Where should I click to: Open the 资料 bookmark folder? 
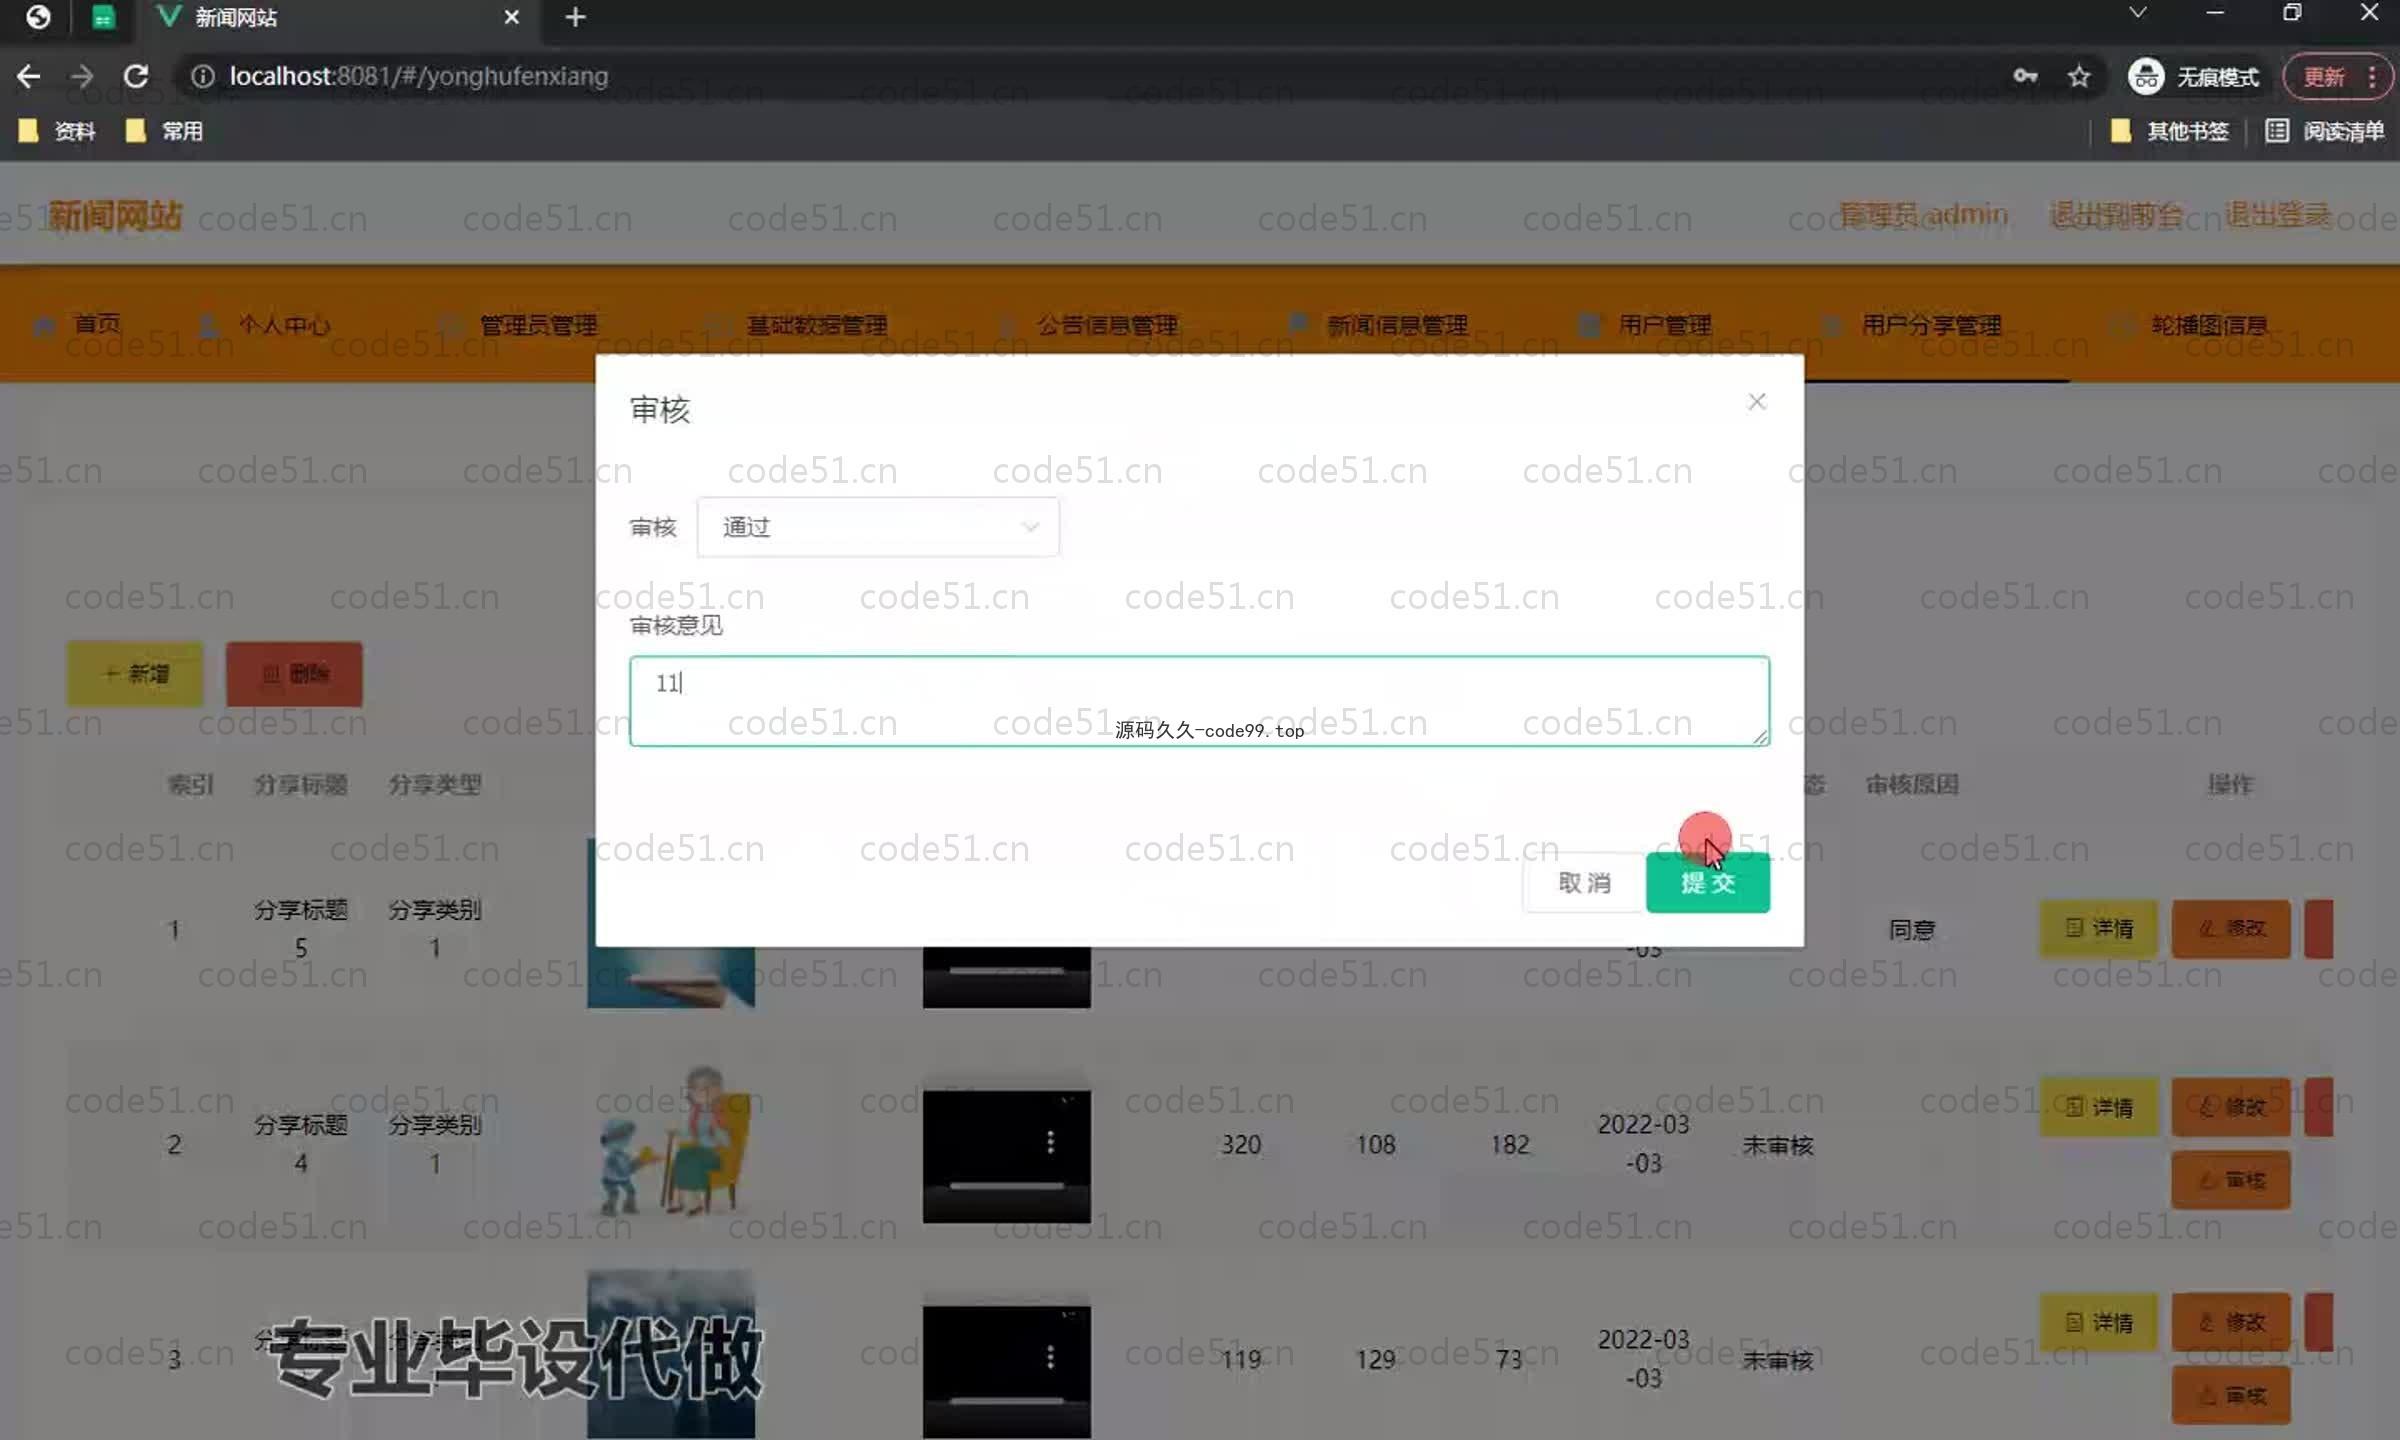pyautogui.click(x=57, y=131)
